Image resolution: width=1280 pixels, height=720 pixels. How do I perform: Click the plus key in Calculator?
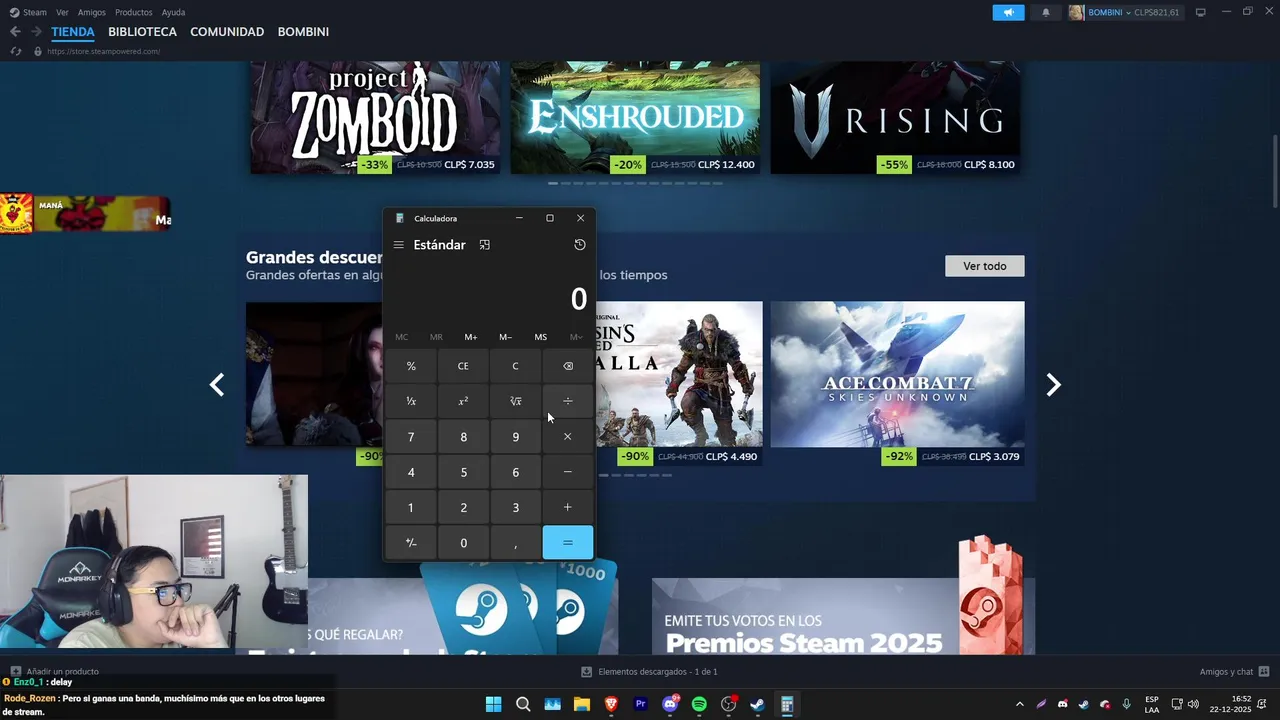[x=568, y=507]
